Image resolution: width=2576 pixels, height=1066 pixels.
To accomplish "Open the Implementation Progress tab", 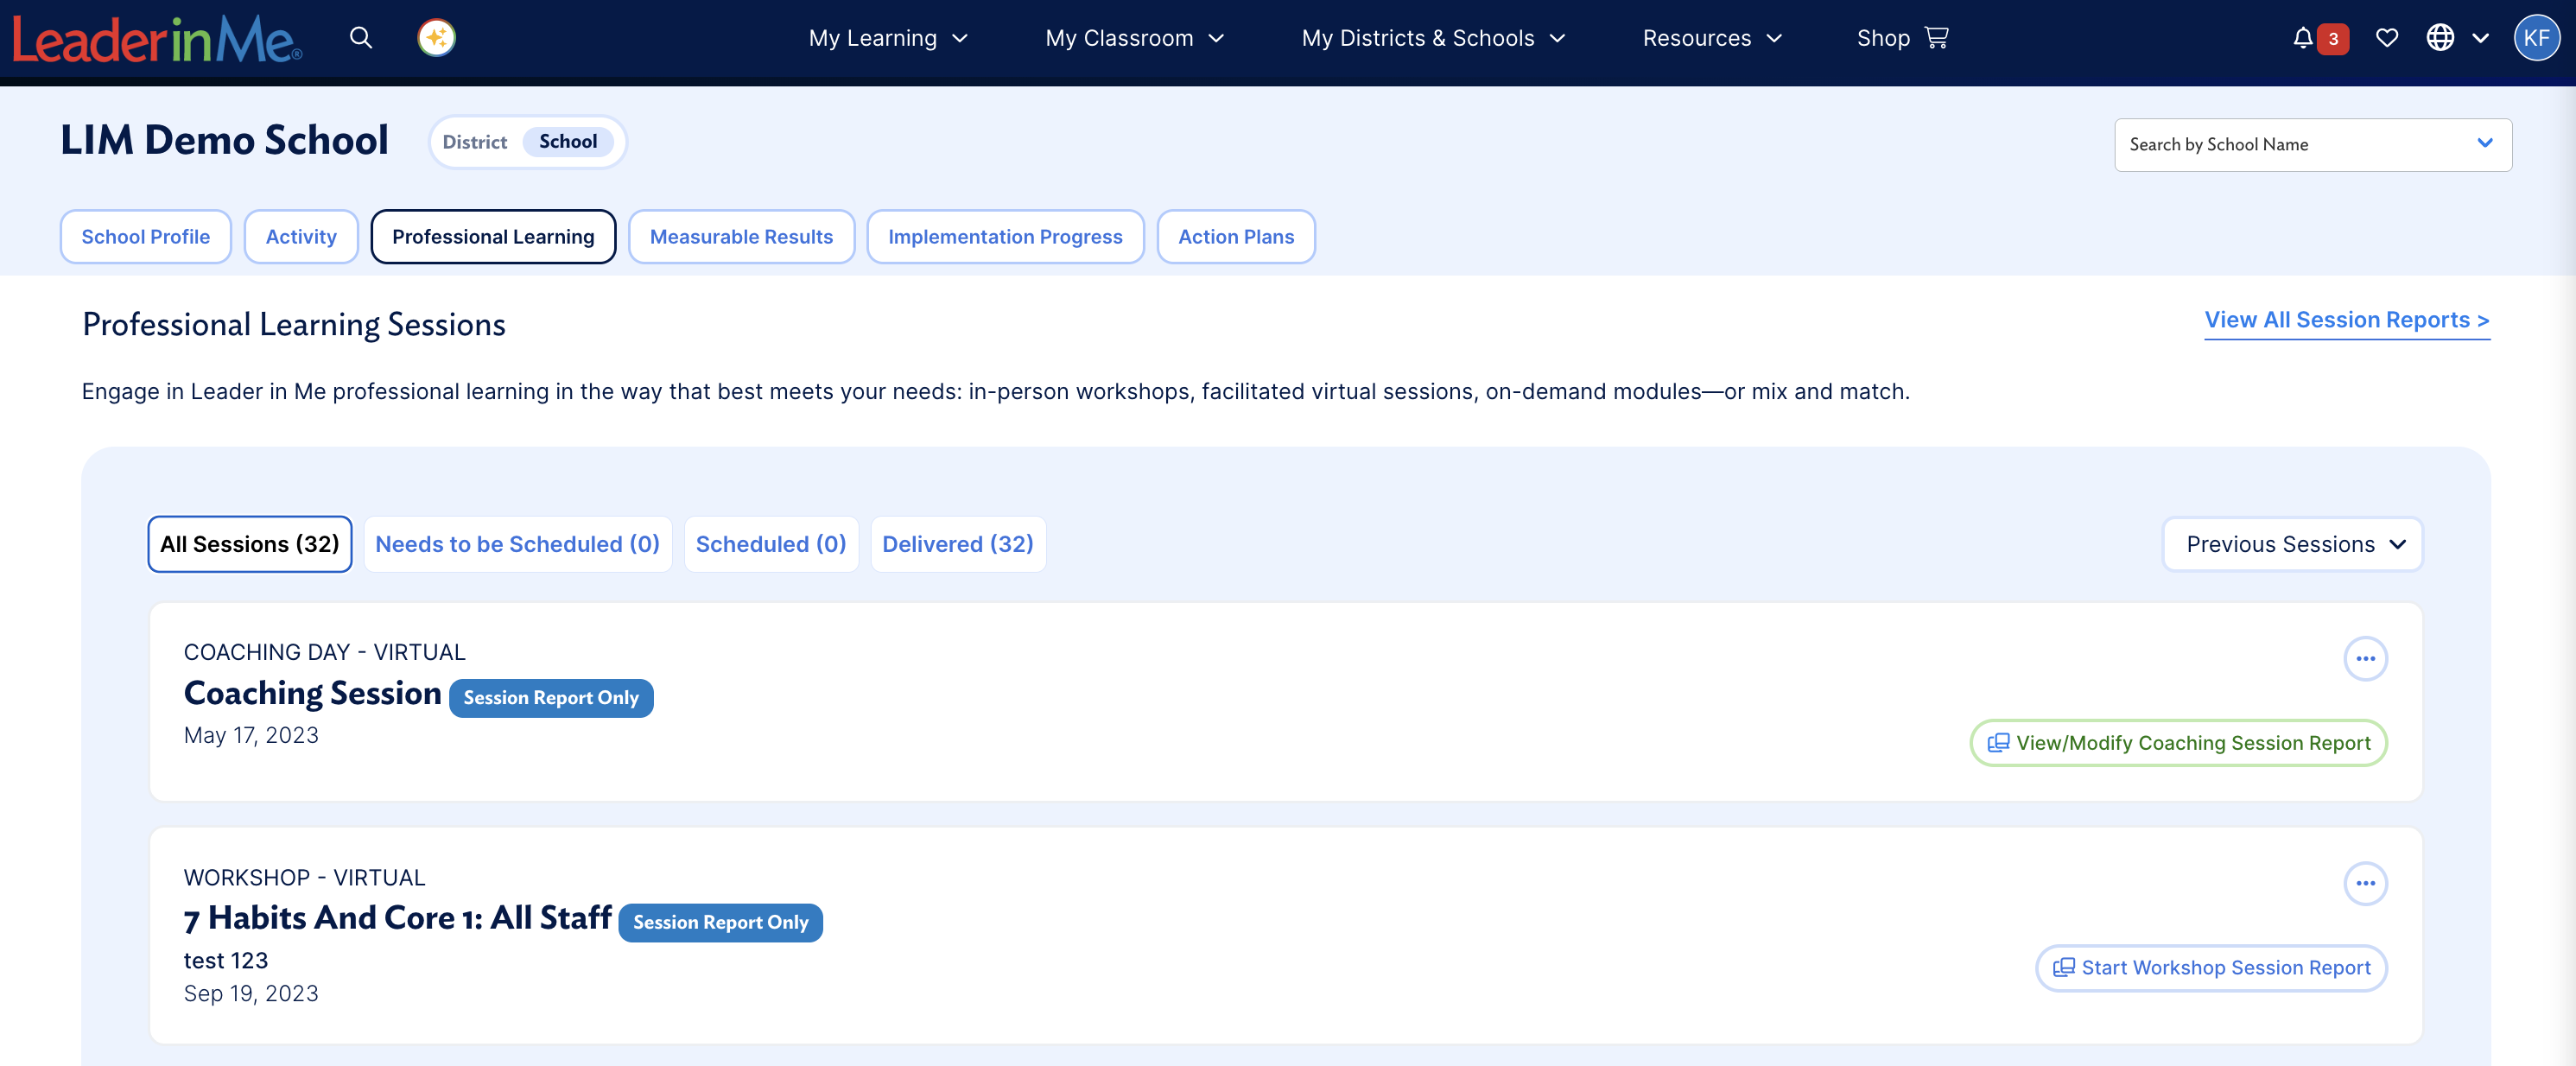I will coord(1005,237).
